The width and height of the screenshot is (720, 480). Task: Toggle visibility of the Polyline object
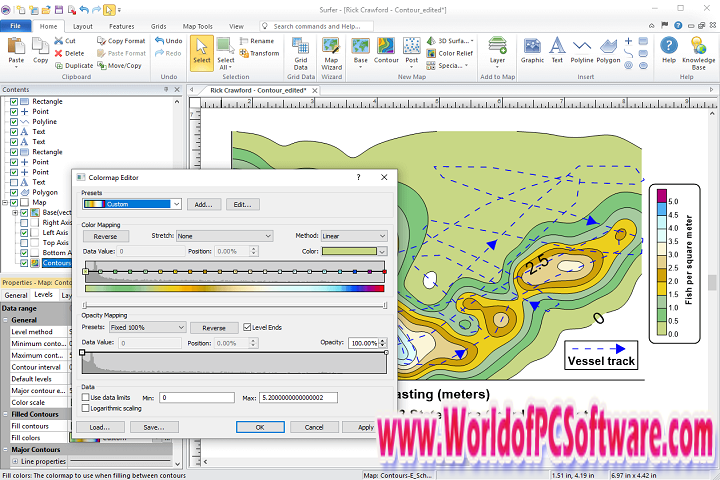(14, 122)
